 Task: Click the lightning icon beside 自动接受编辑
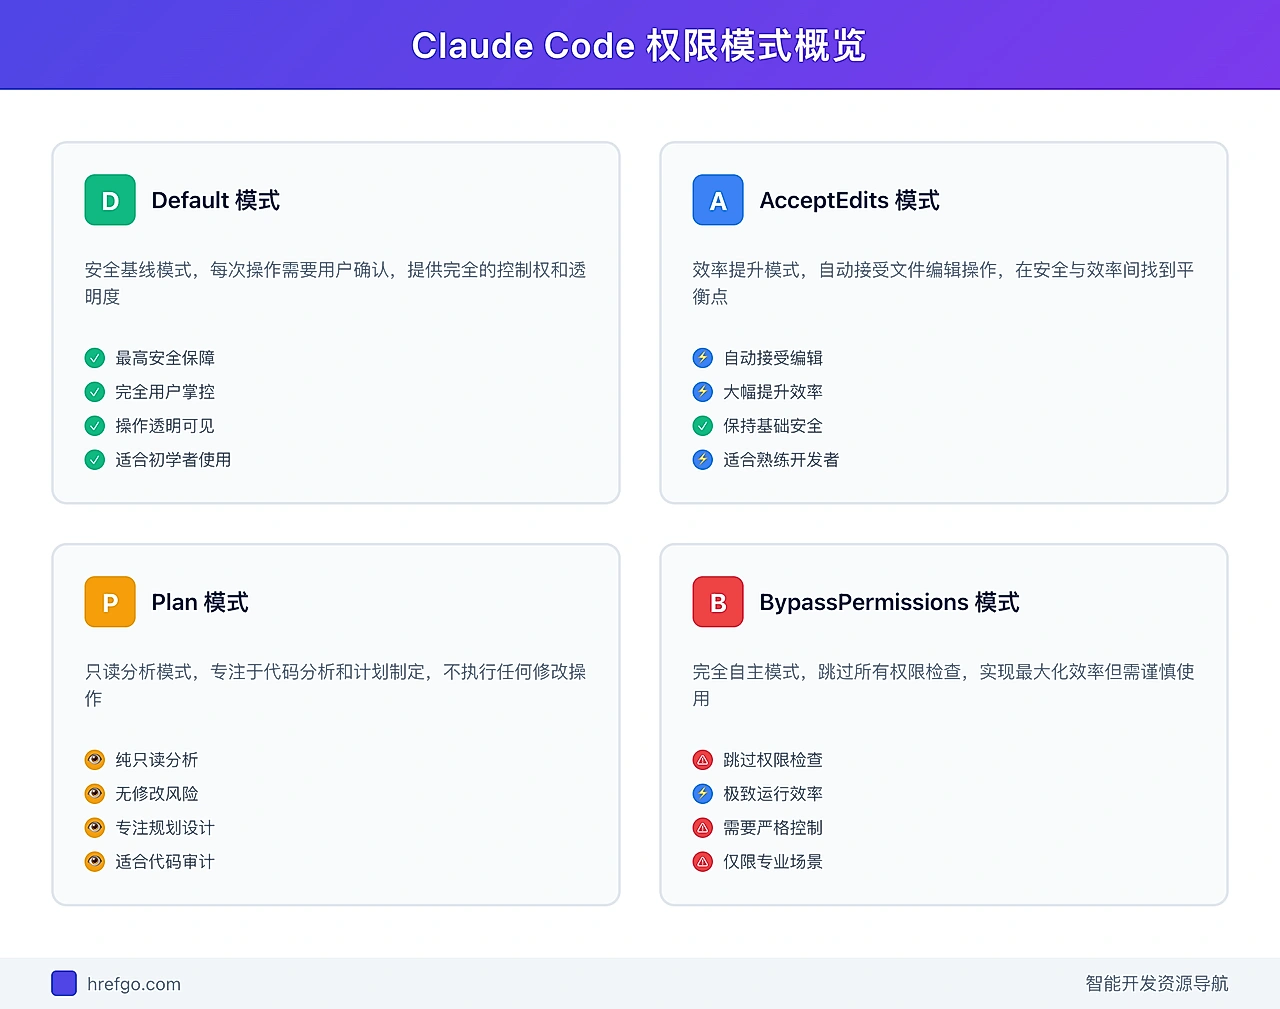tap(703, 358)
